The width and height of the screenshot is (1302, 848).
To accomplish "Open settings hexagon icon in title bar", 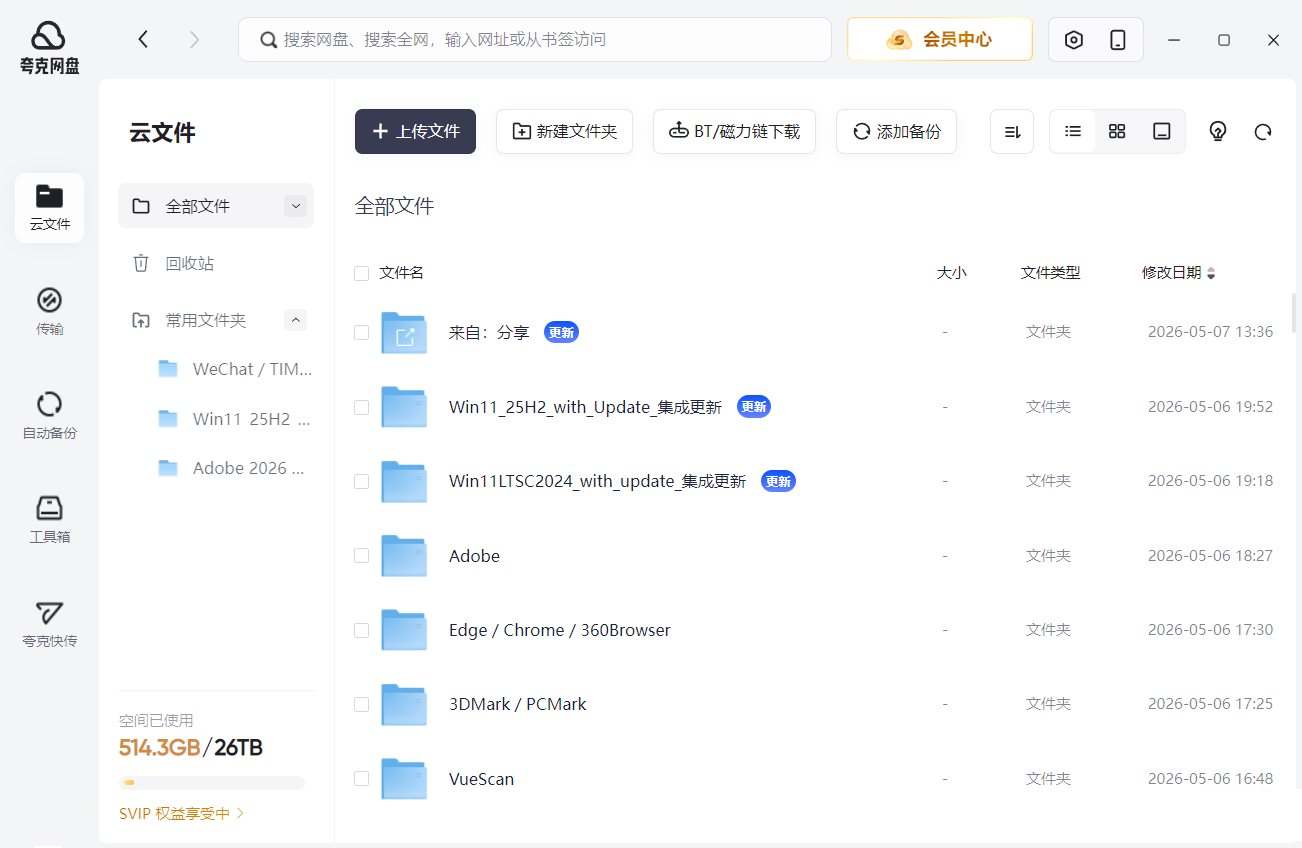I will point(1073,40).
